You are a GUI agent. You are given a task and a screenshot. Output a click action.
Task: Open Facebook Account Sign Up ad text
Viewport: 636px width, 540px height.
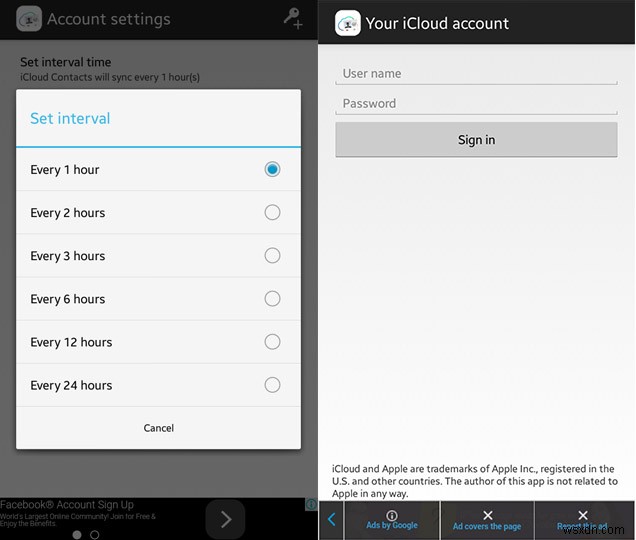tap(67, 505)
